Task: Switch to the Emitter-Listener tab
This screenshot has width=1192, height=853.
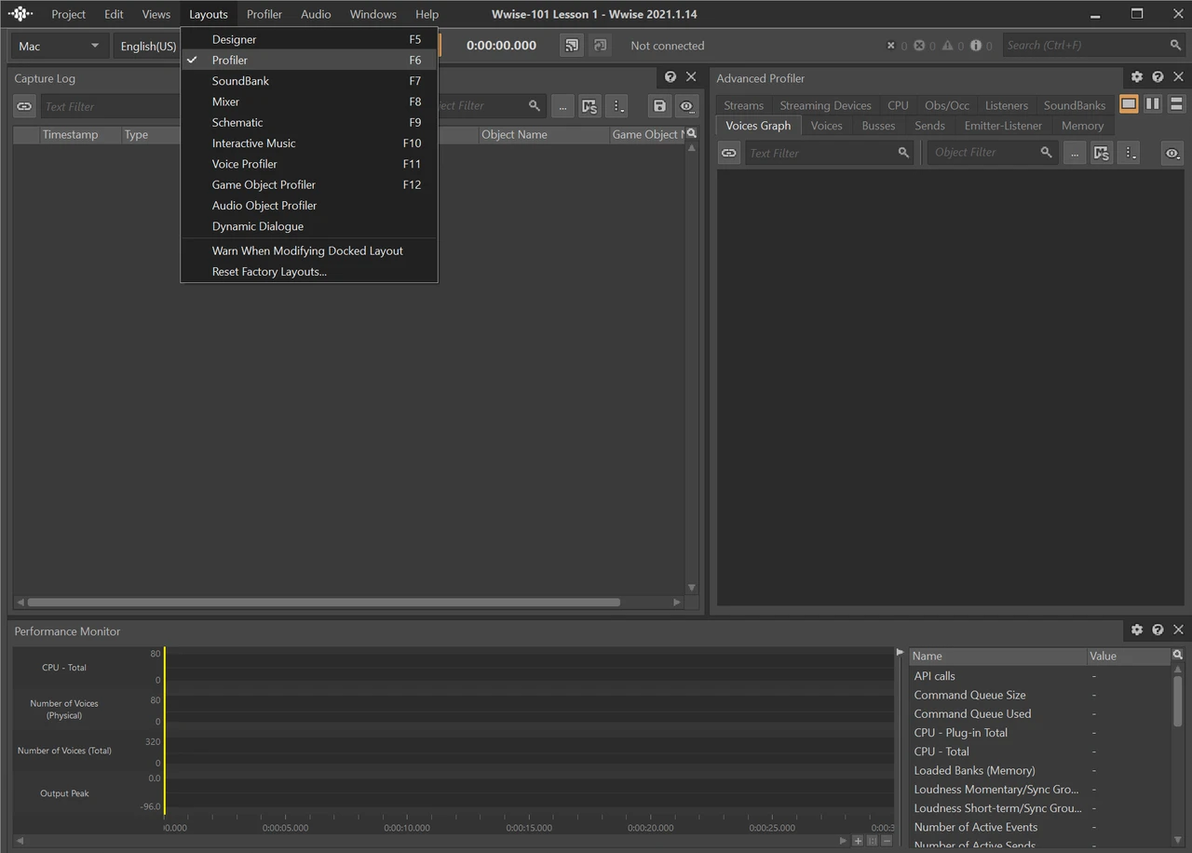Action: (x=1003, y=125)
